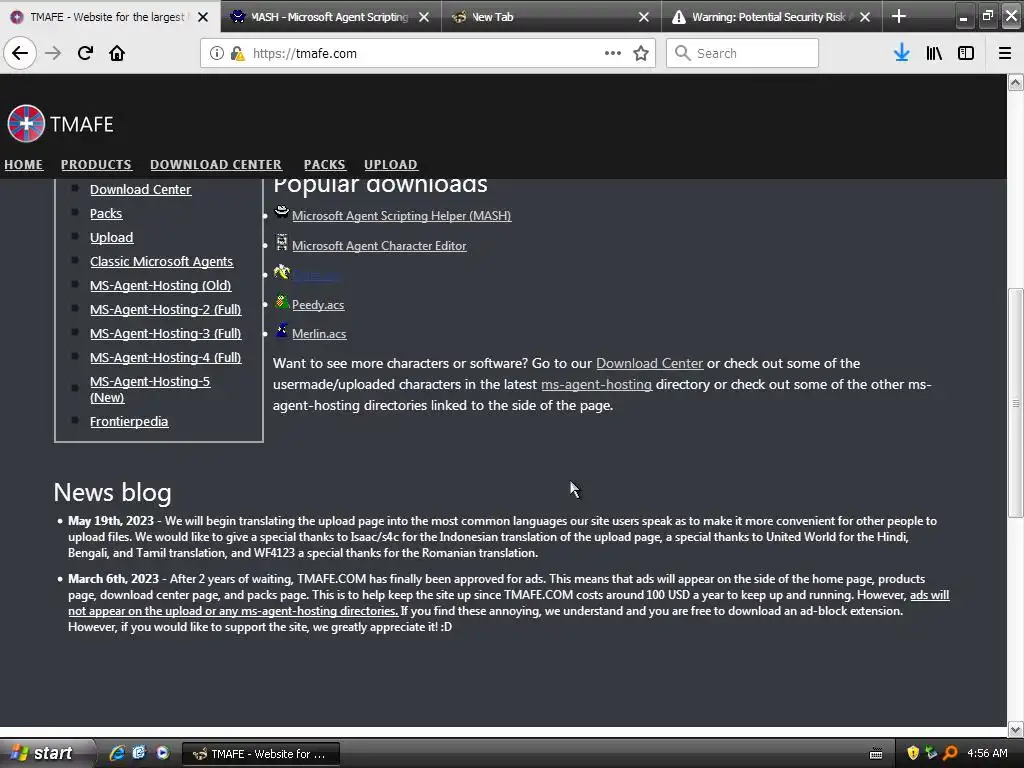Close the MASH tab

[x=424, y=17]
